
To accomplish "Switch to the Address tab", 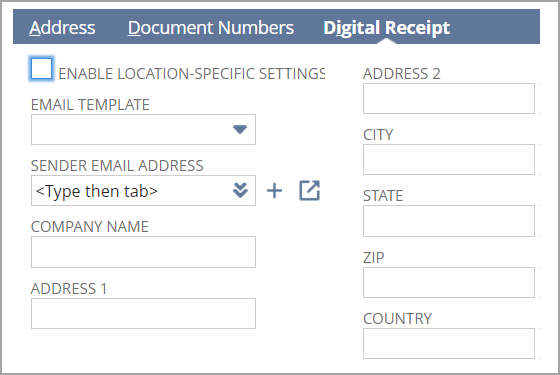I will (x=62, y=28).
